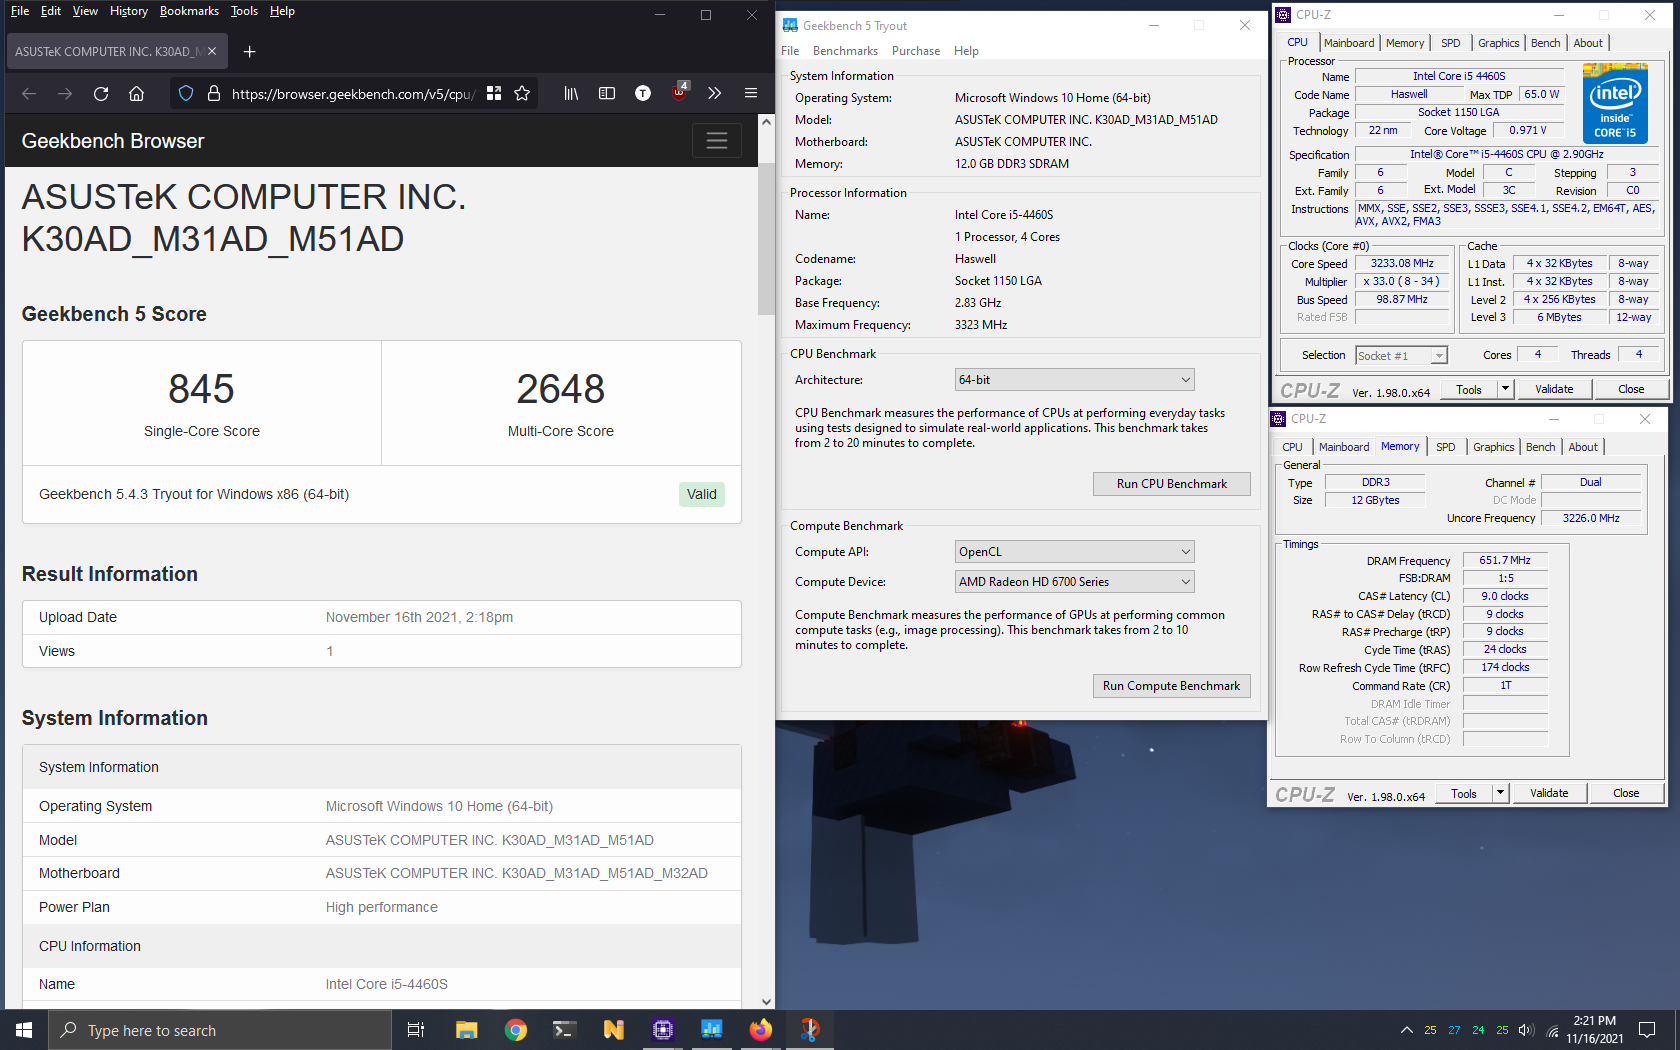The width and height of the screenshot is (1680, 1050).
Task: Show more toolbar tools chevron
Action: [715, 93]
